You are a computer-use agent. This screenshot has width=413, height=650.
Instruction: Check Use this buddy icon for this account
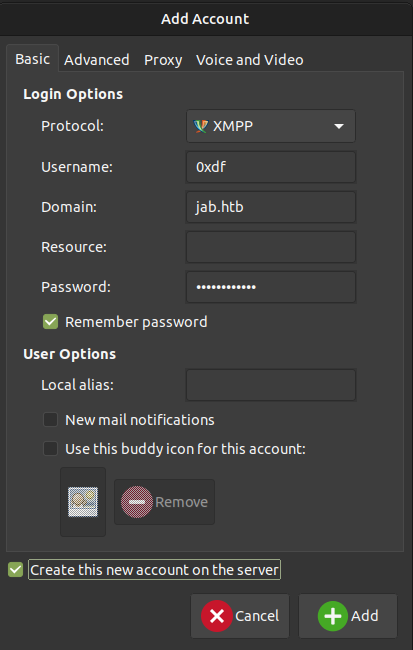click(x=51, y=449)
